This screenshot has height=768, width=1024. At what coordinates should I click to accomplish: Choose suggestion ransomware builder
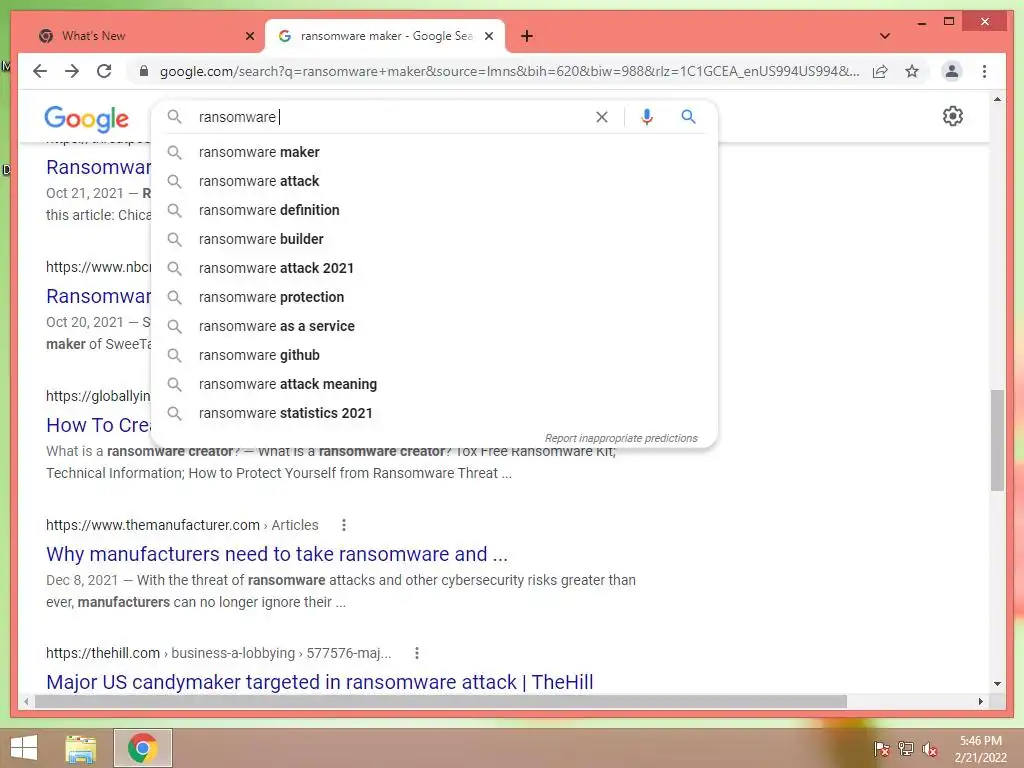pos(434,239)
